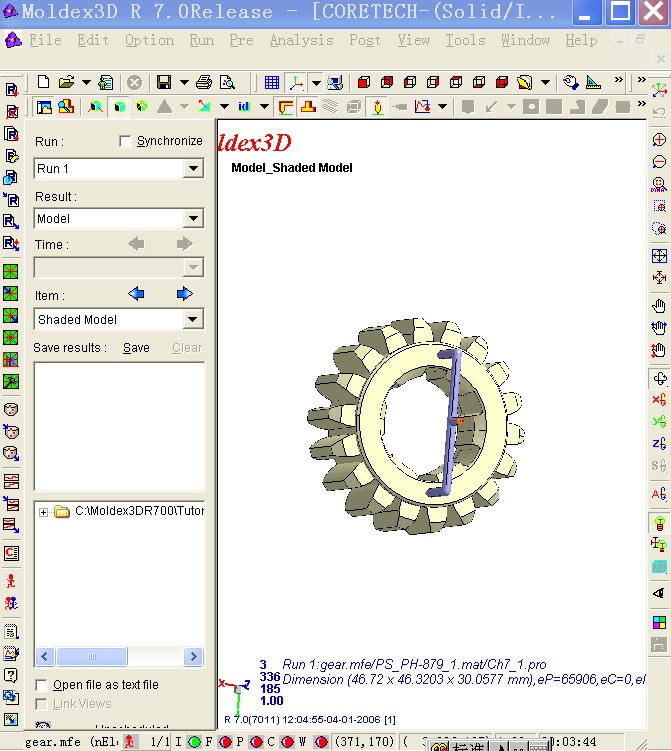Click the gear model in viewport

click(x=415, y=426)
